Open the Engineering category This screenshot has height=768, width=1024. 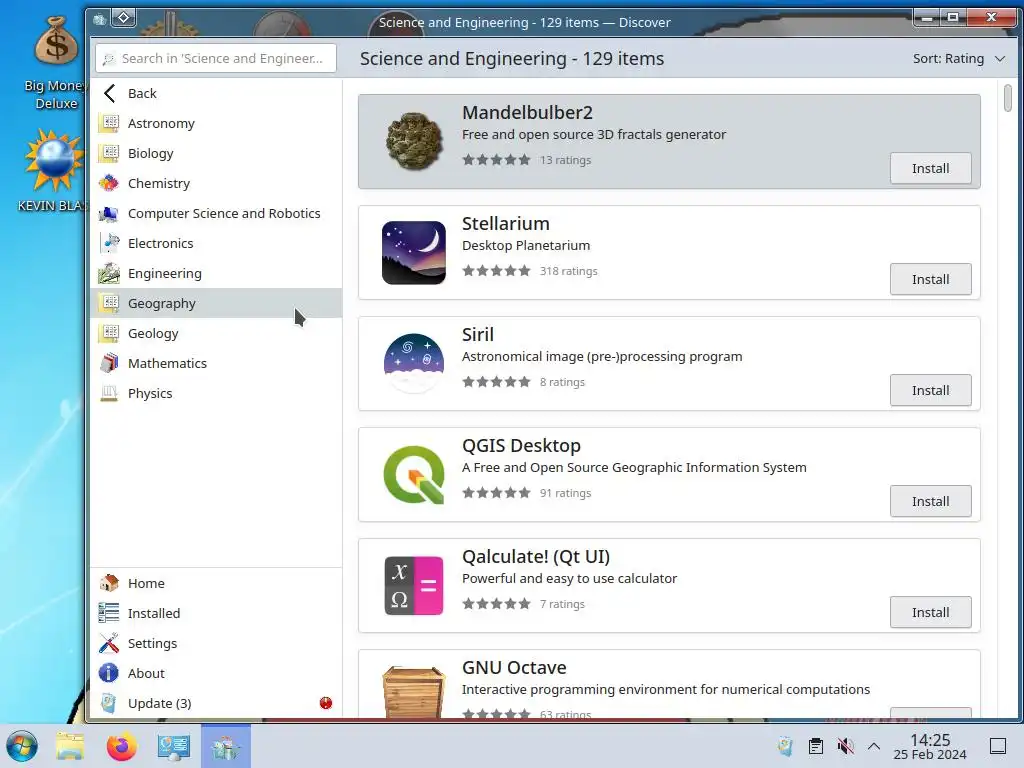pyautogui.click(x=216, y=274)
